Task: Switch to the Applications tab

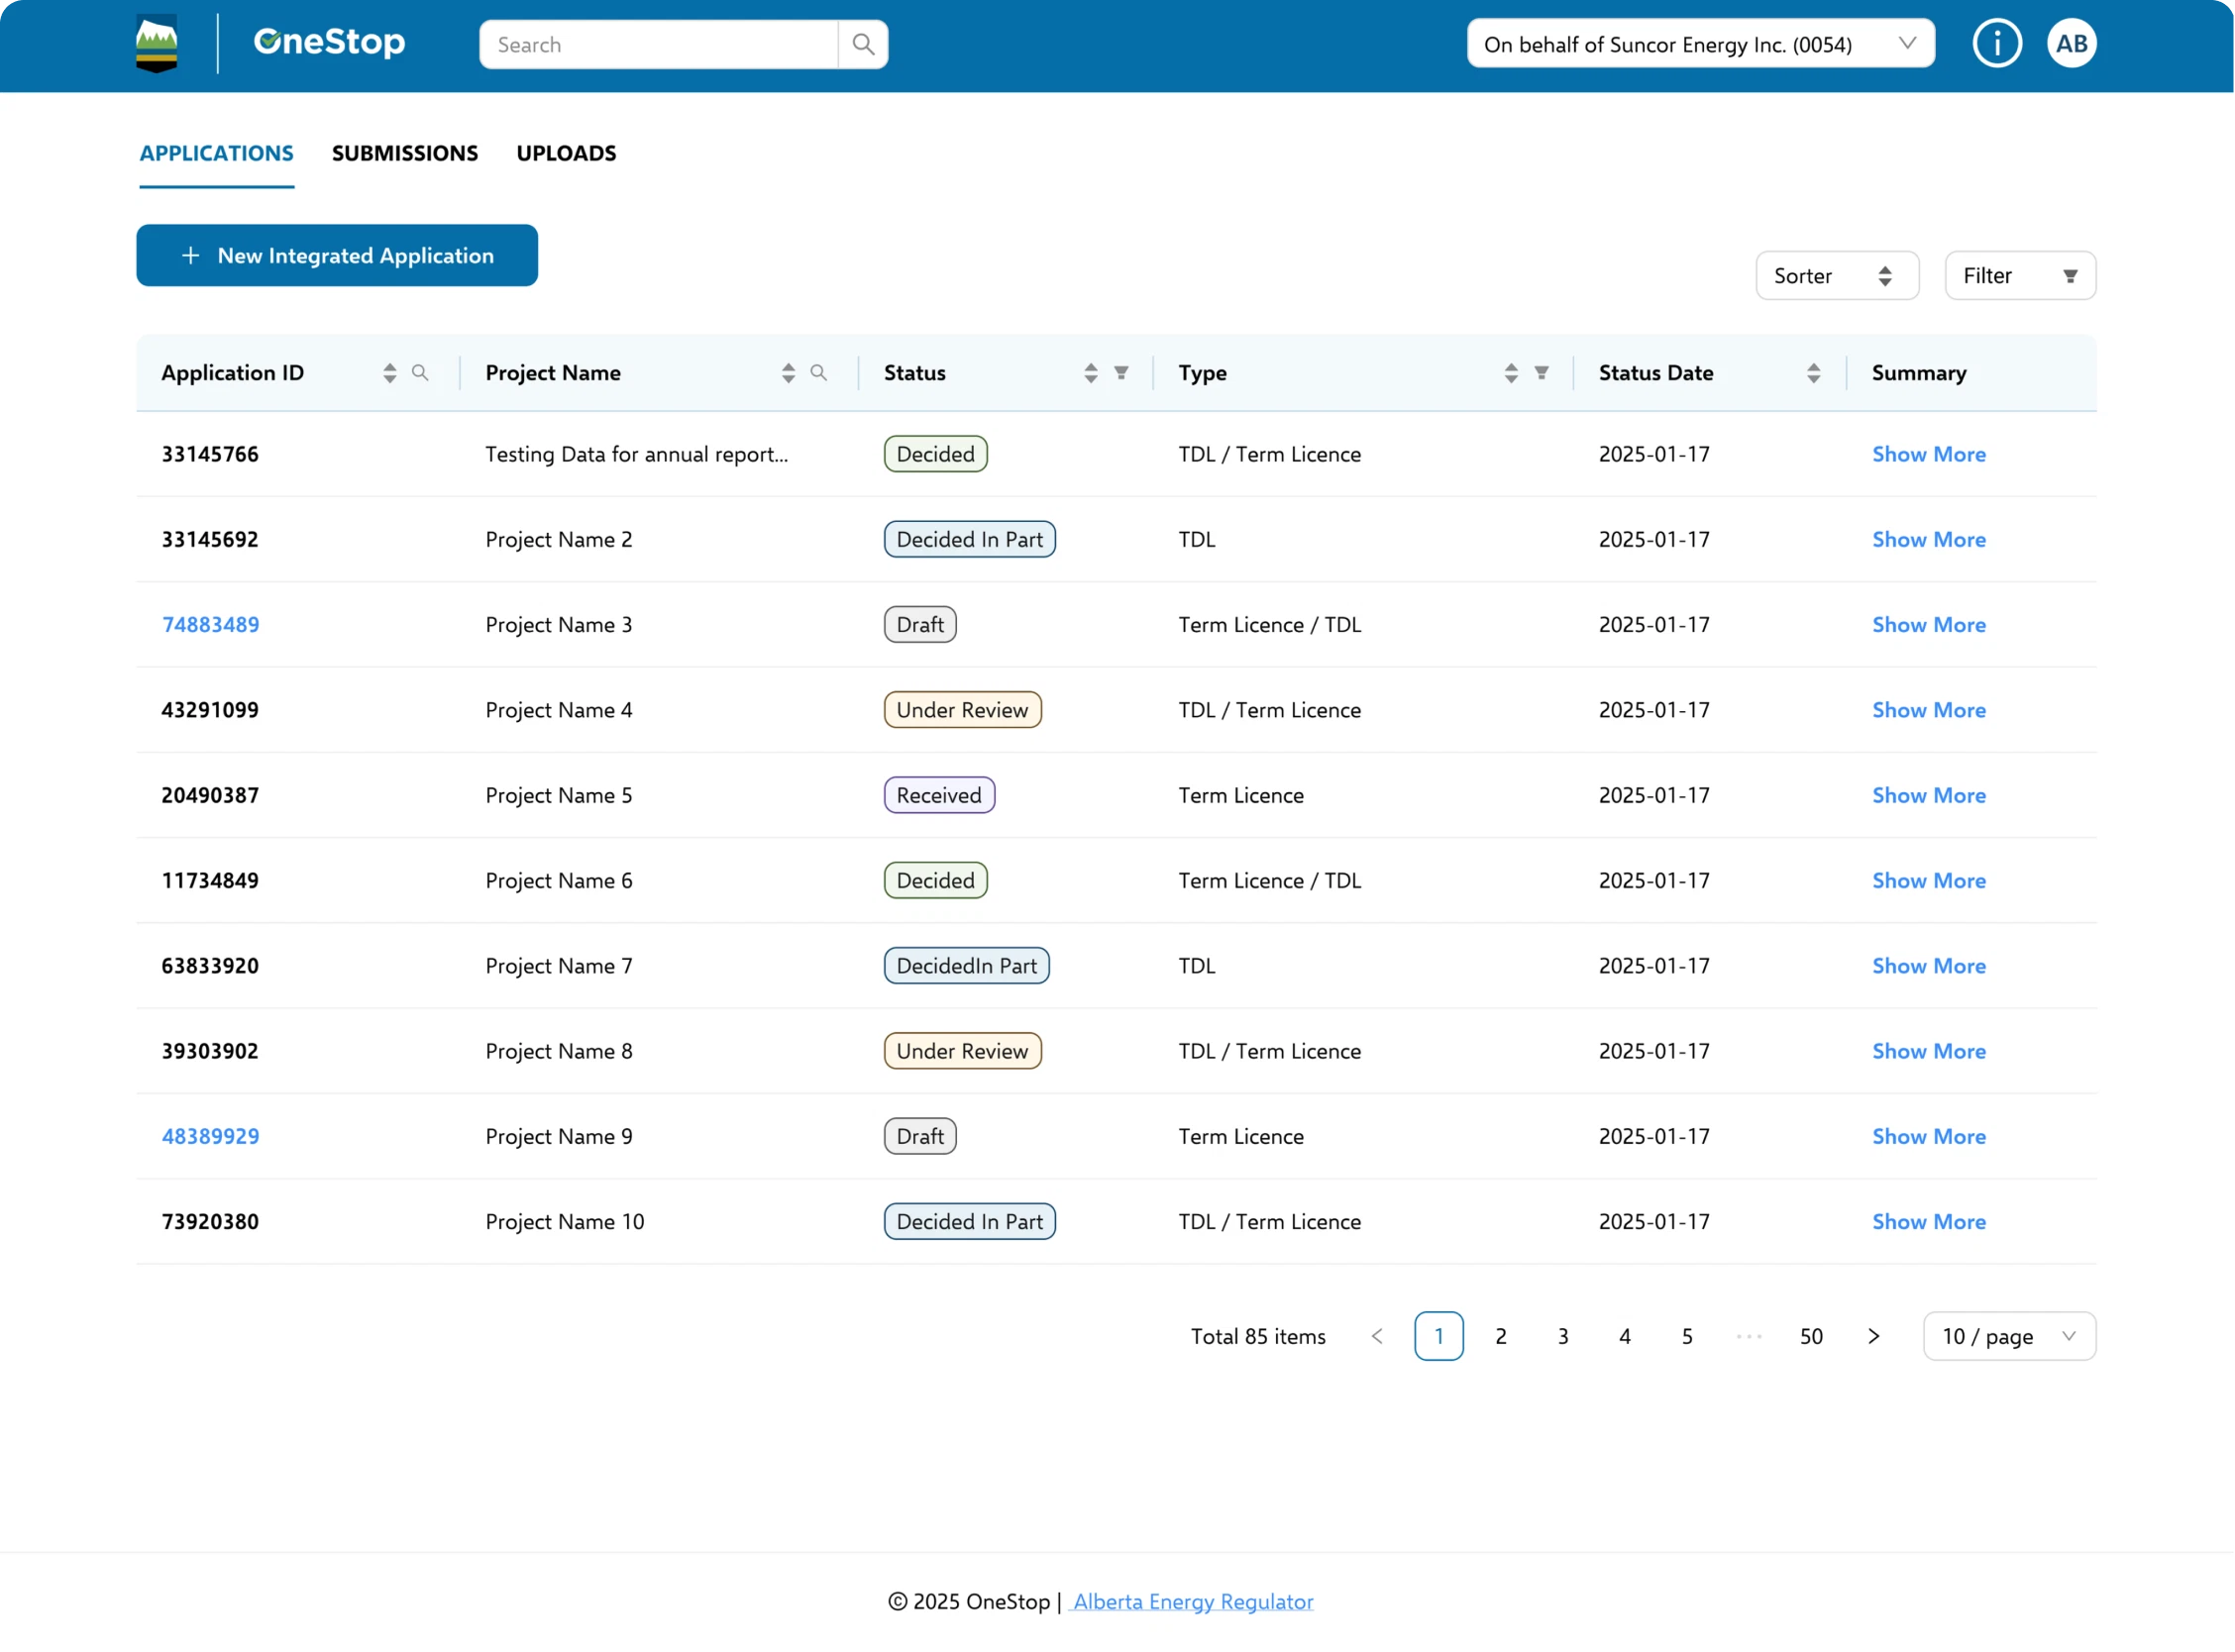Action: click(216, 153)
